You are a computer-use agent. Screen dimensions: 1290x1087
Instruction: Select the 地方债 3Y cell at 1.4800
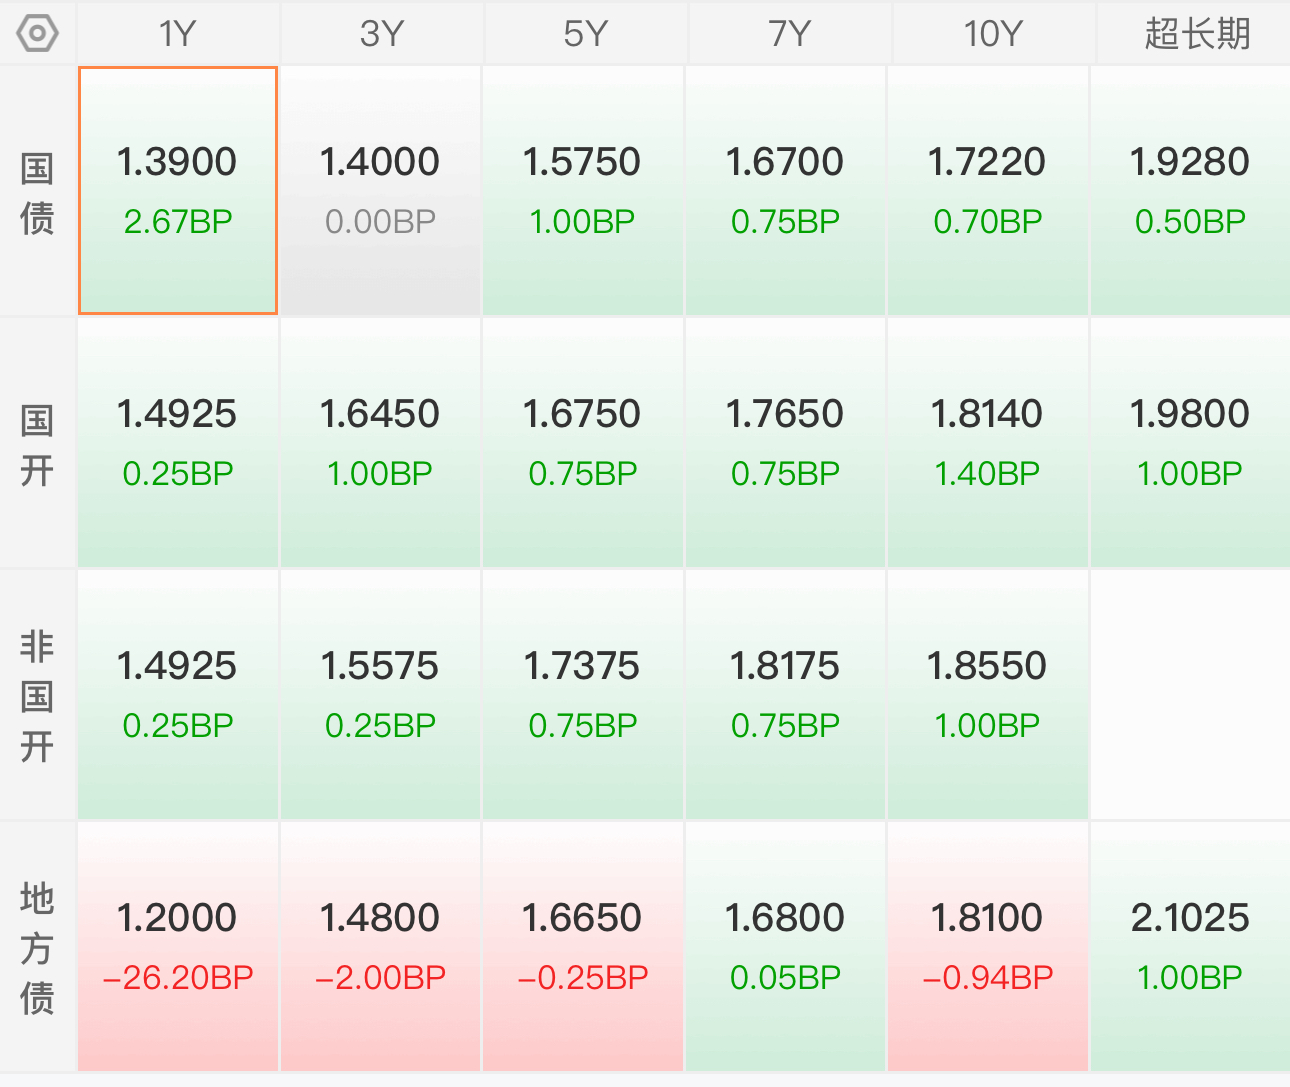tap(381, 947)
